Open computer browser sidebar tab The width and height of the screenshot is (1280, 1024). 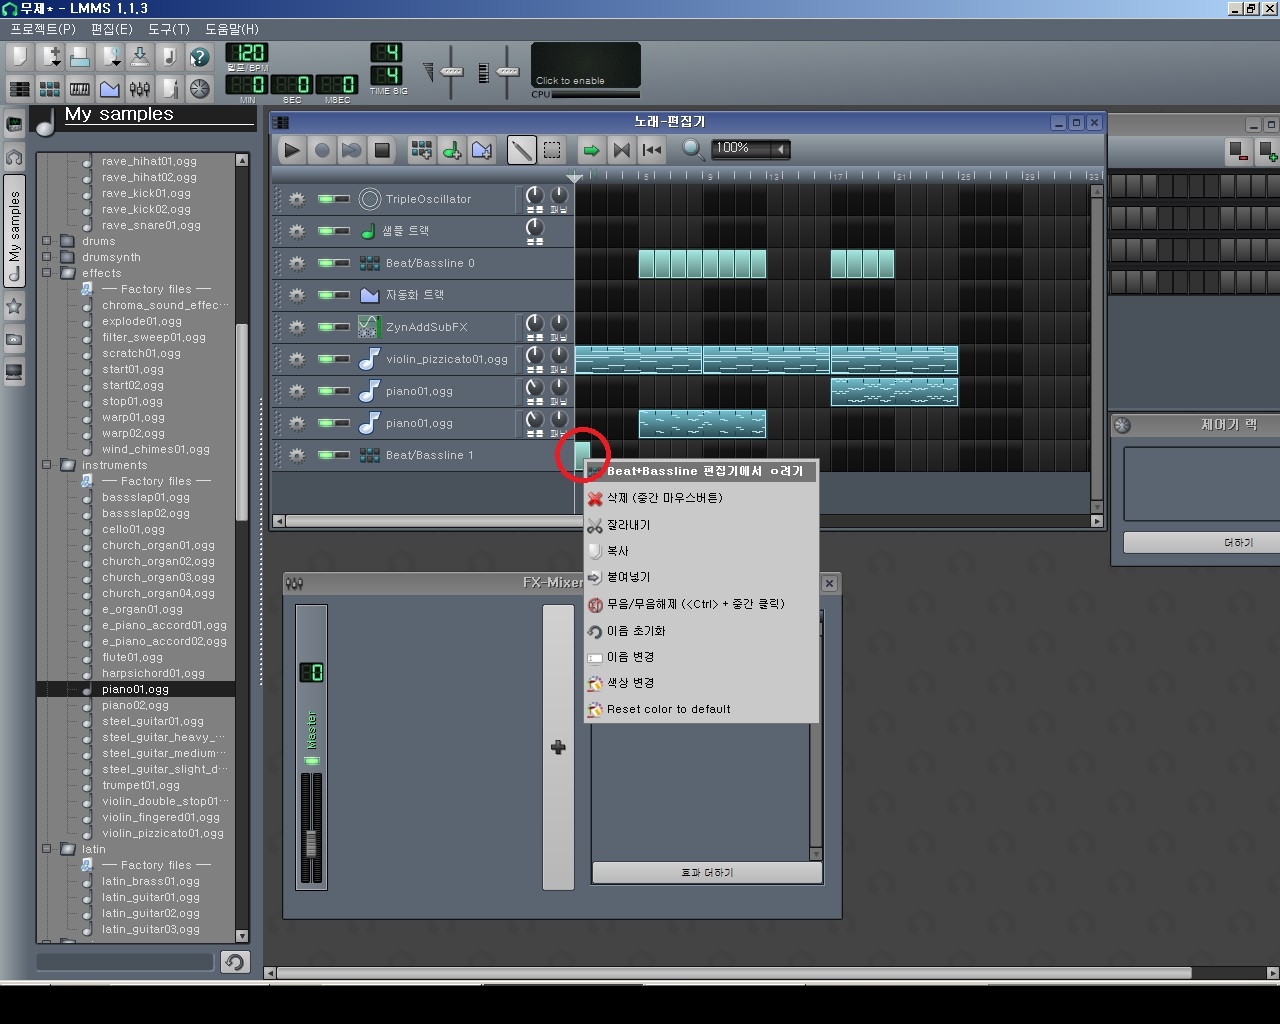[14, 372]
